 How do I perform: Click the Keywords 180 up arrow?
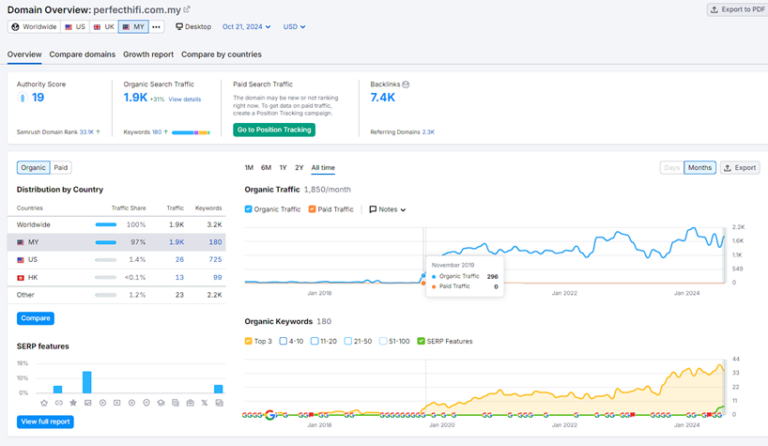click(x=166, y=132)
